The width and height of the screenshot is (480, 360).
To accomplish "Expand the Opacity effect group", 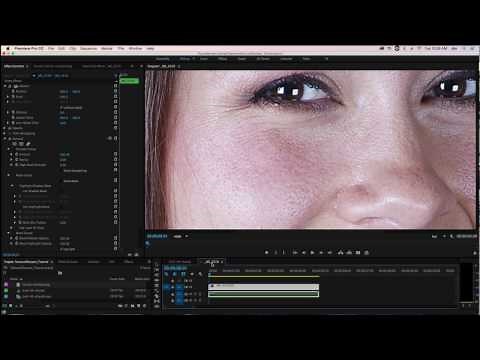I will click(5, 128).
